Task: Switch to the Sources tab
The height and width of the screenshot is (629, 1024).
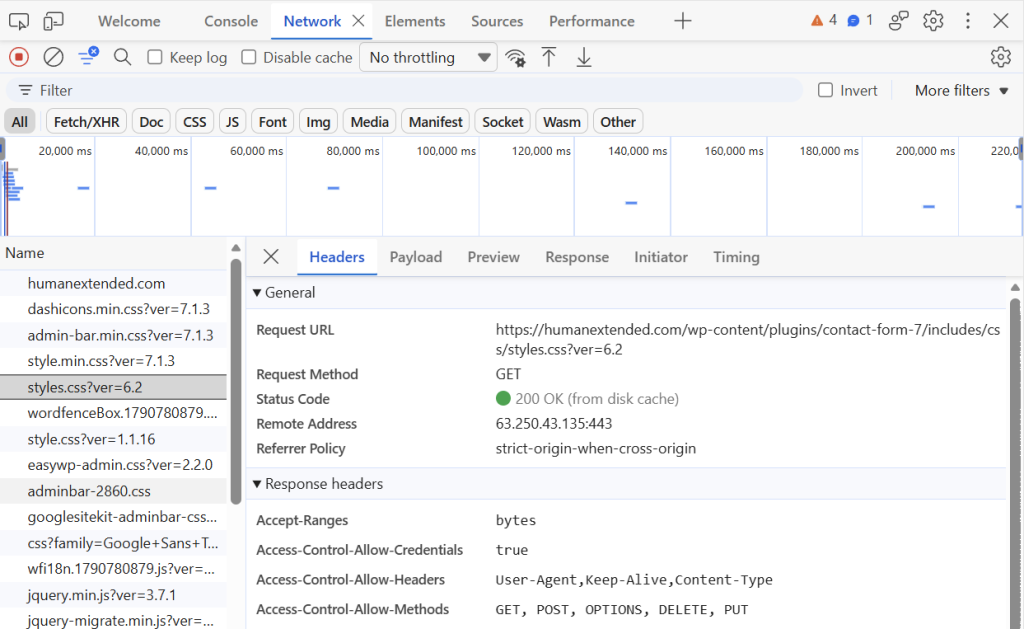Action: (497, 21)
